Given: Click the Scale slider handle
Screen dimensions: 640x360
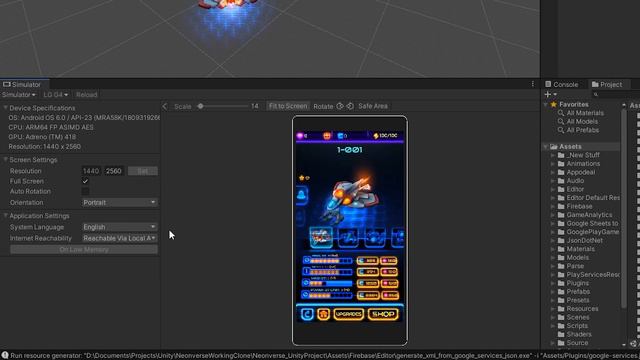Looking at the screenshot, I should [200, 106].
